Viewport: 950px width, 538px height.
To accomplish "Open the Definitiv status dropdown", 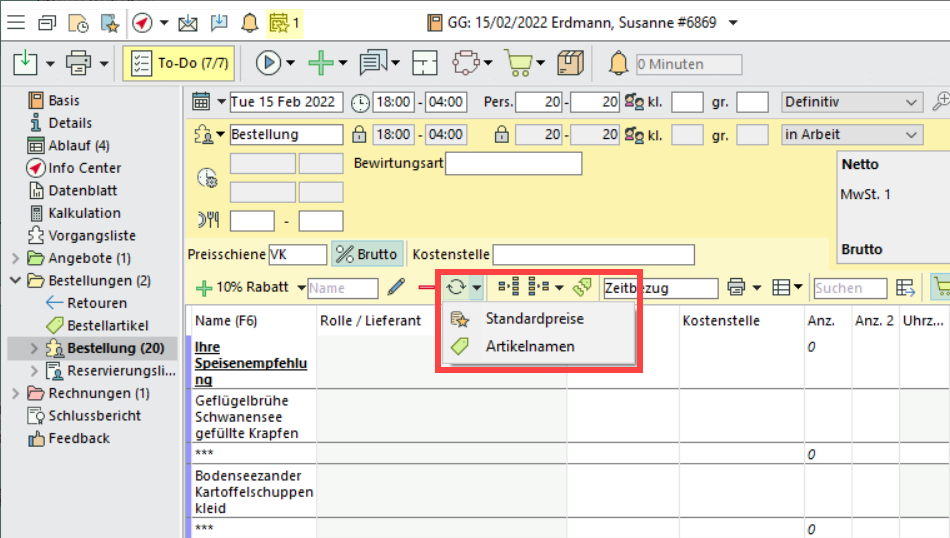I will coord(851,102).
